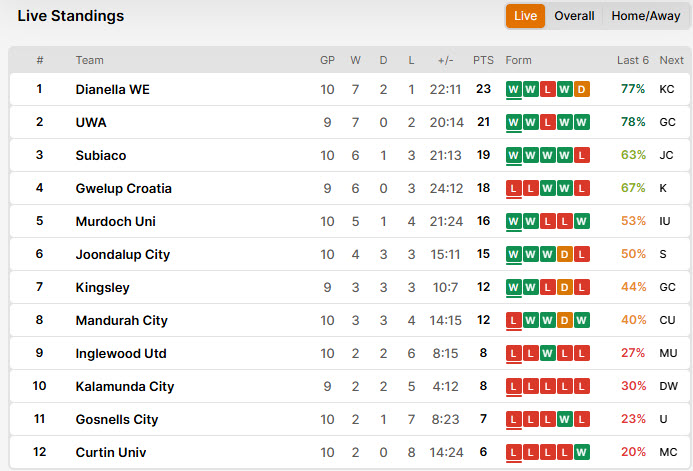Open Dianella WE team page
693x471 pixels.
pyautogui.click(x=112, y=89)
